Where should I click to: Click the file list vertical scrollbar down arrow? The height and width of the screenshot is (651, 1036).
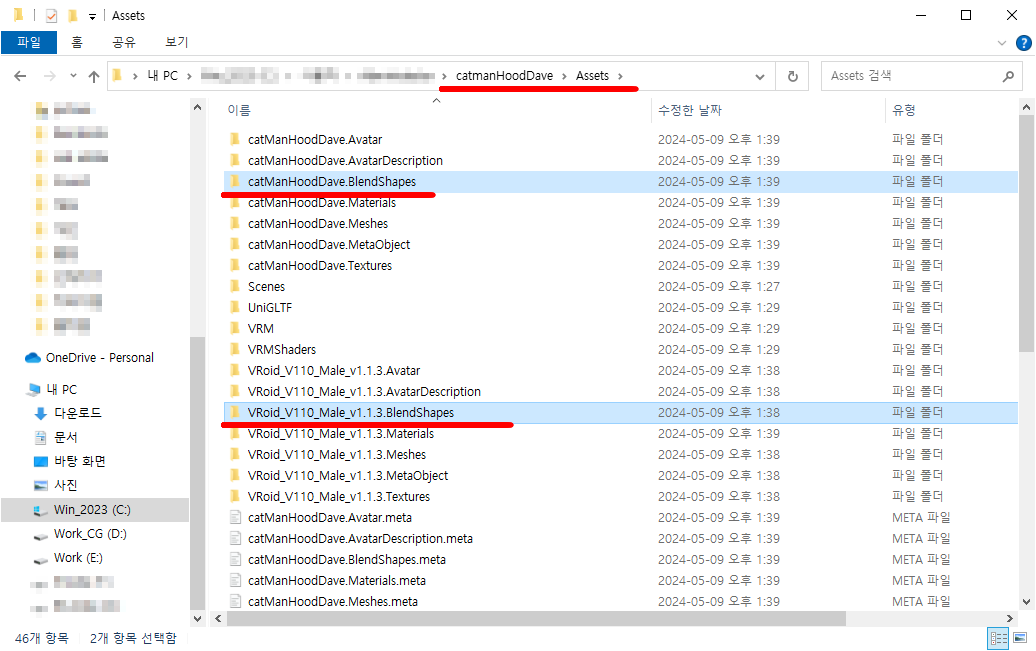[1026, 601]
